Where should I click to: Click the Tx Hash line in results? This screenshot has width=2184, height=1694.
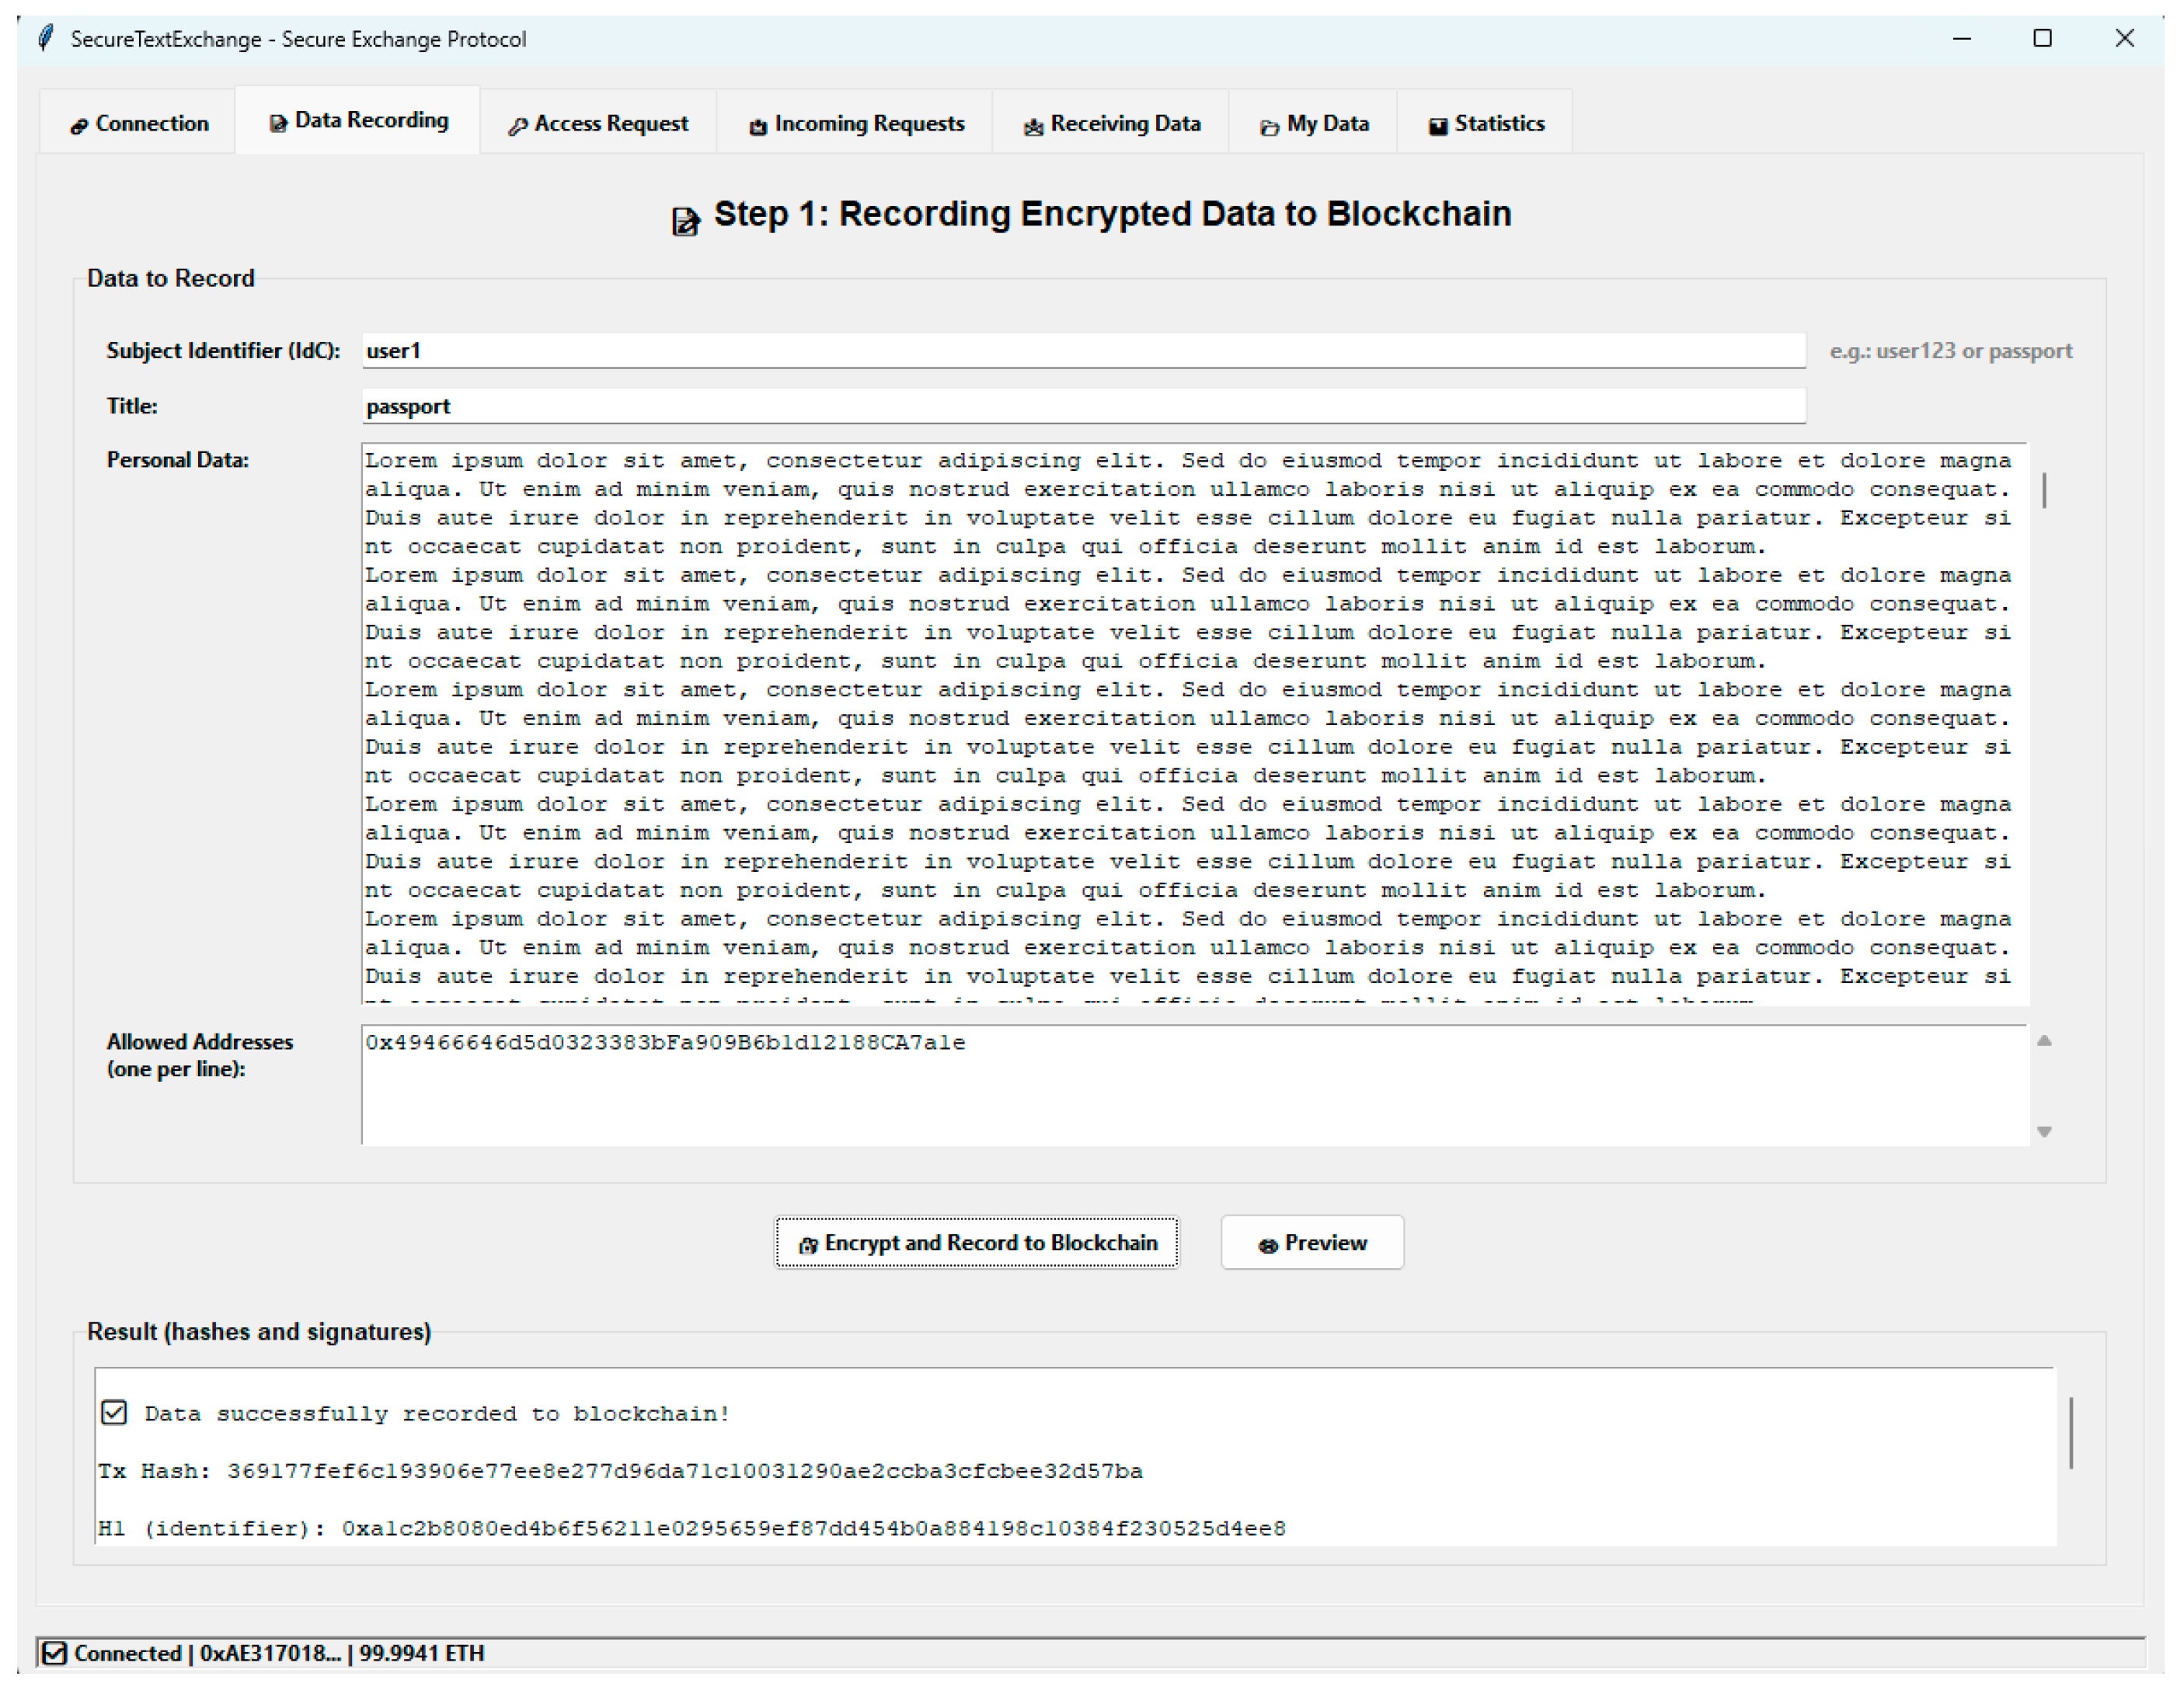click(620, 1470)
